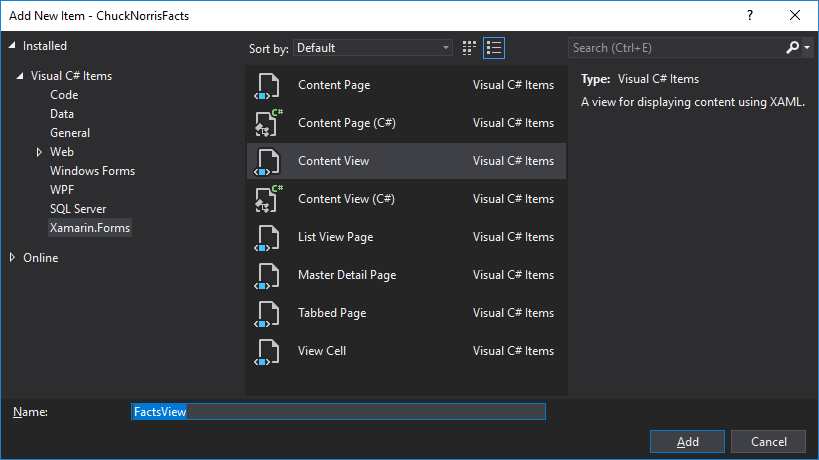819x460 pixels.
Task: Open the Sort by dropdown
Action: click(373, 48)
